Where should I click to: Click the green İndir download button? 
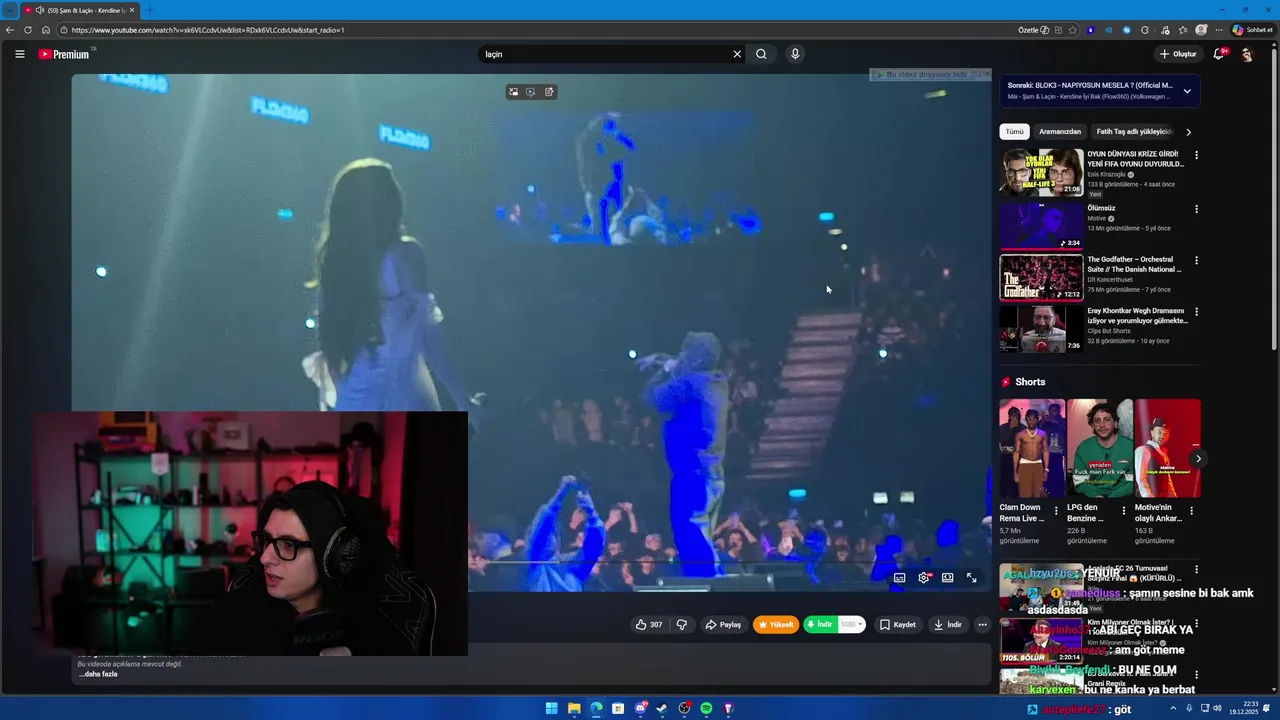pyautogui.click(x=821, y=625)
